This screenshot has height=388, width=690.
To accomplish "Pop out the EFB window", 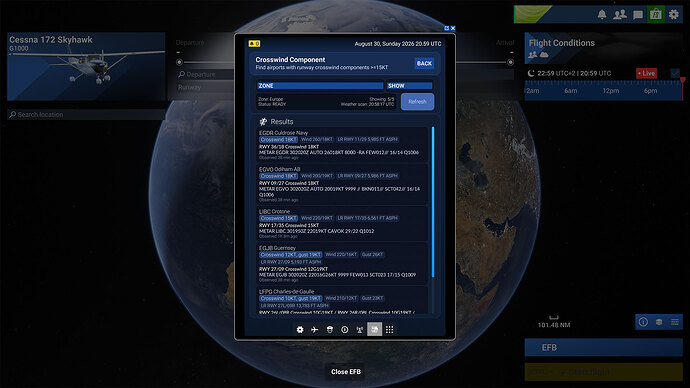I will coord(447,28).
